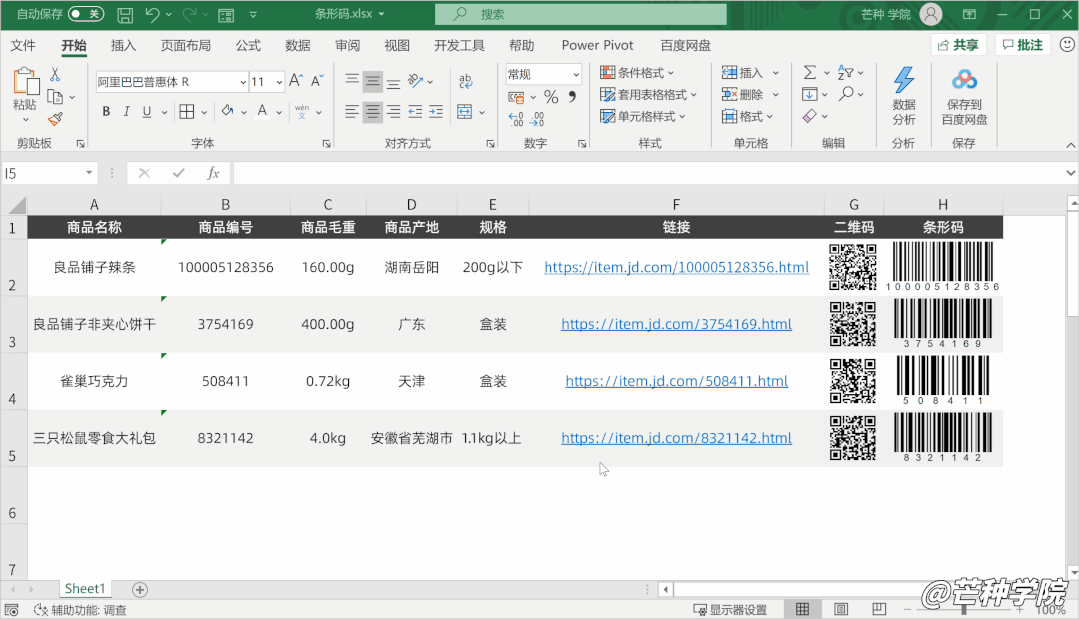Click the 数据分析 lightning icon
Image resolution: width=1079 pixels, height=619 pixels.
[904, 80]
